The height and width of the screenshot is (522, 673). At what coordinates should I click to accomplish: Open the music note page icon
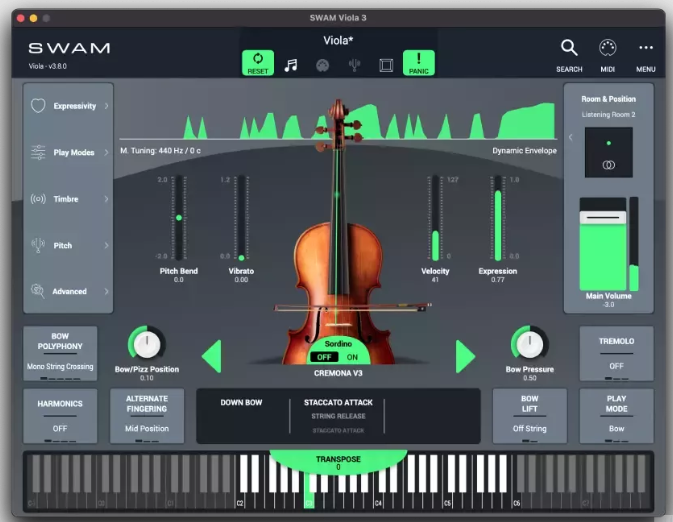(x=291, y=65)
